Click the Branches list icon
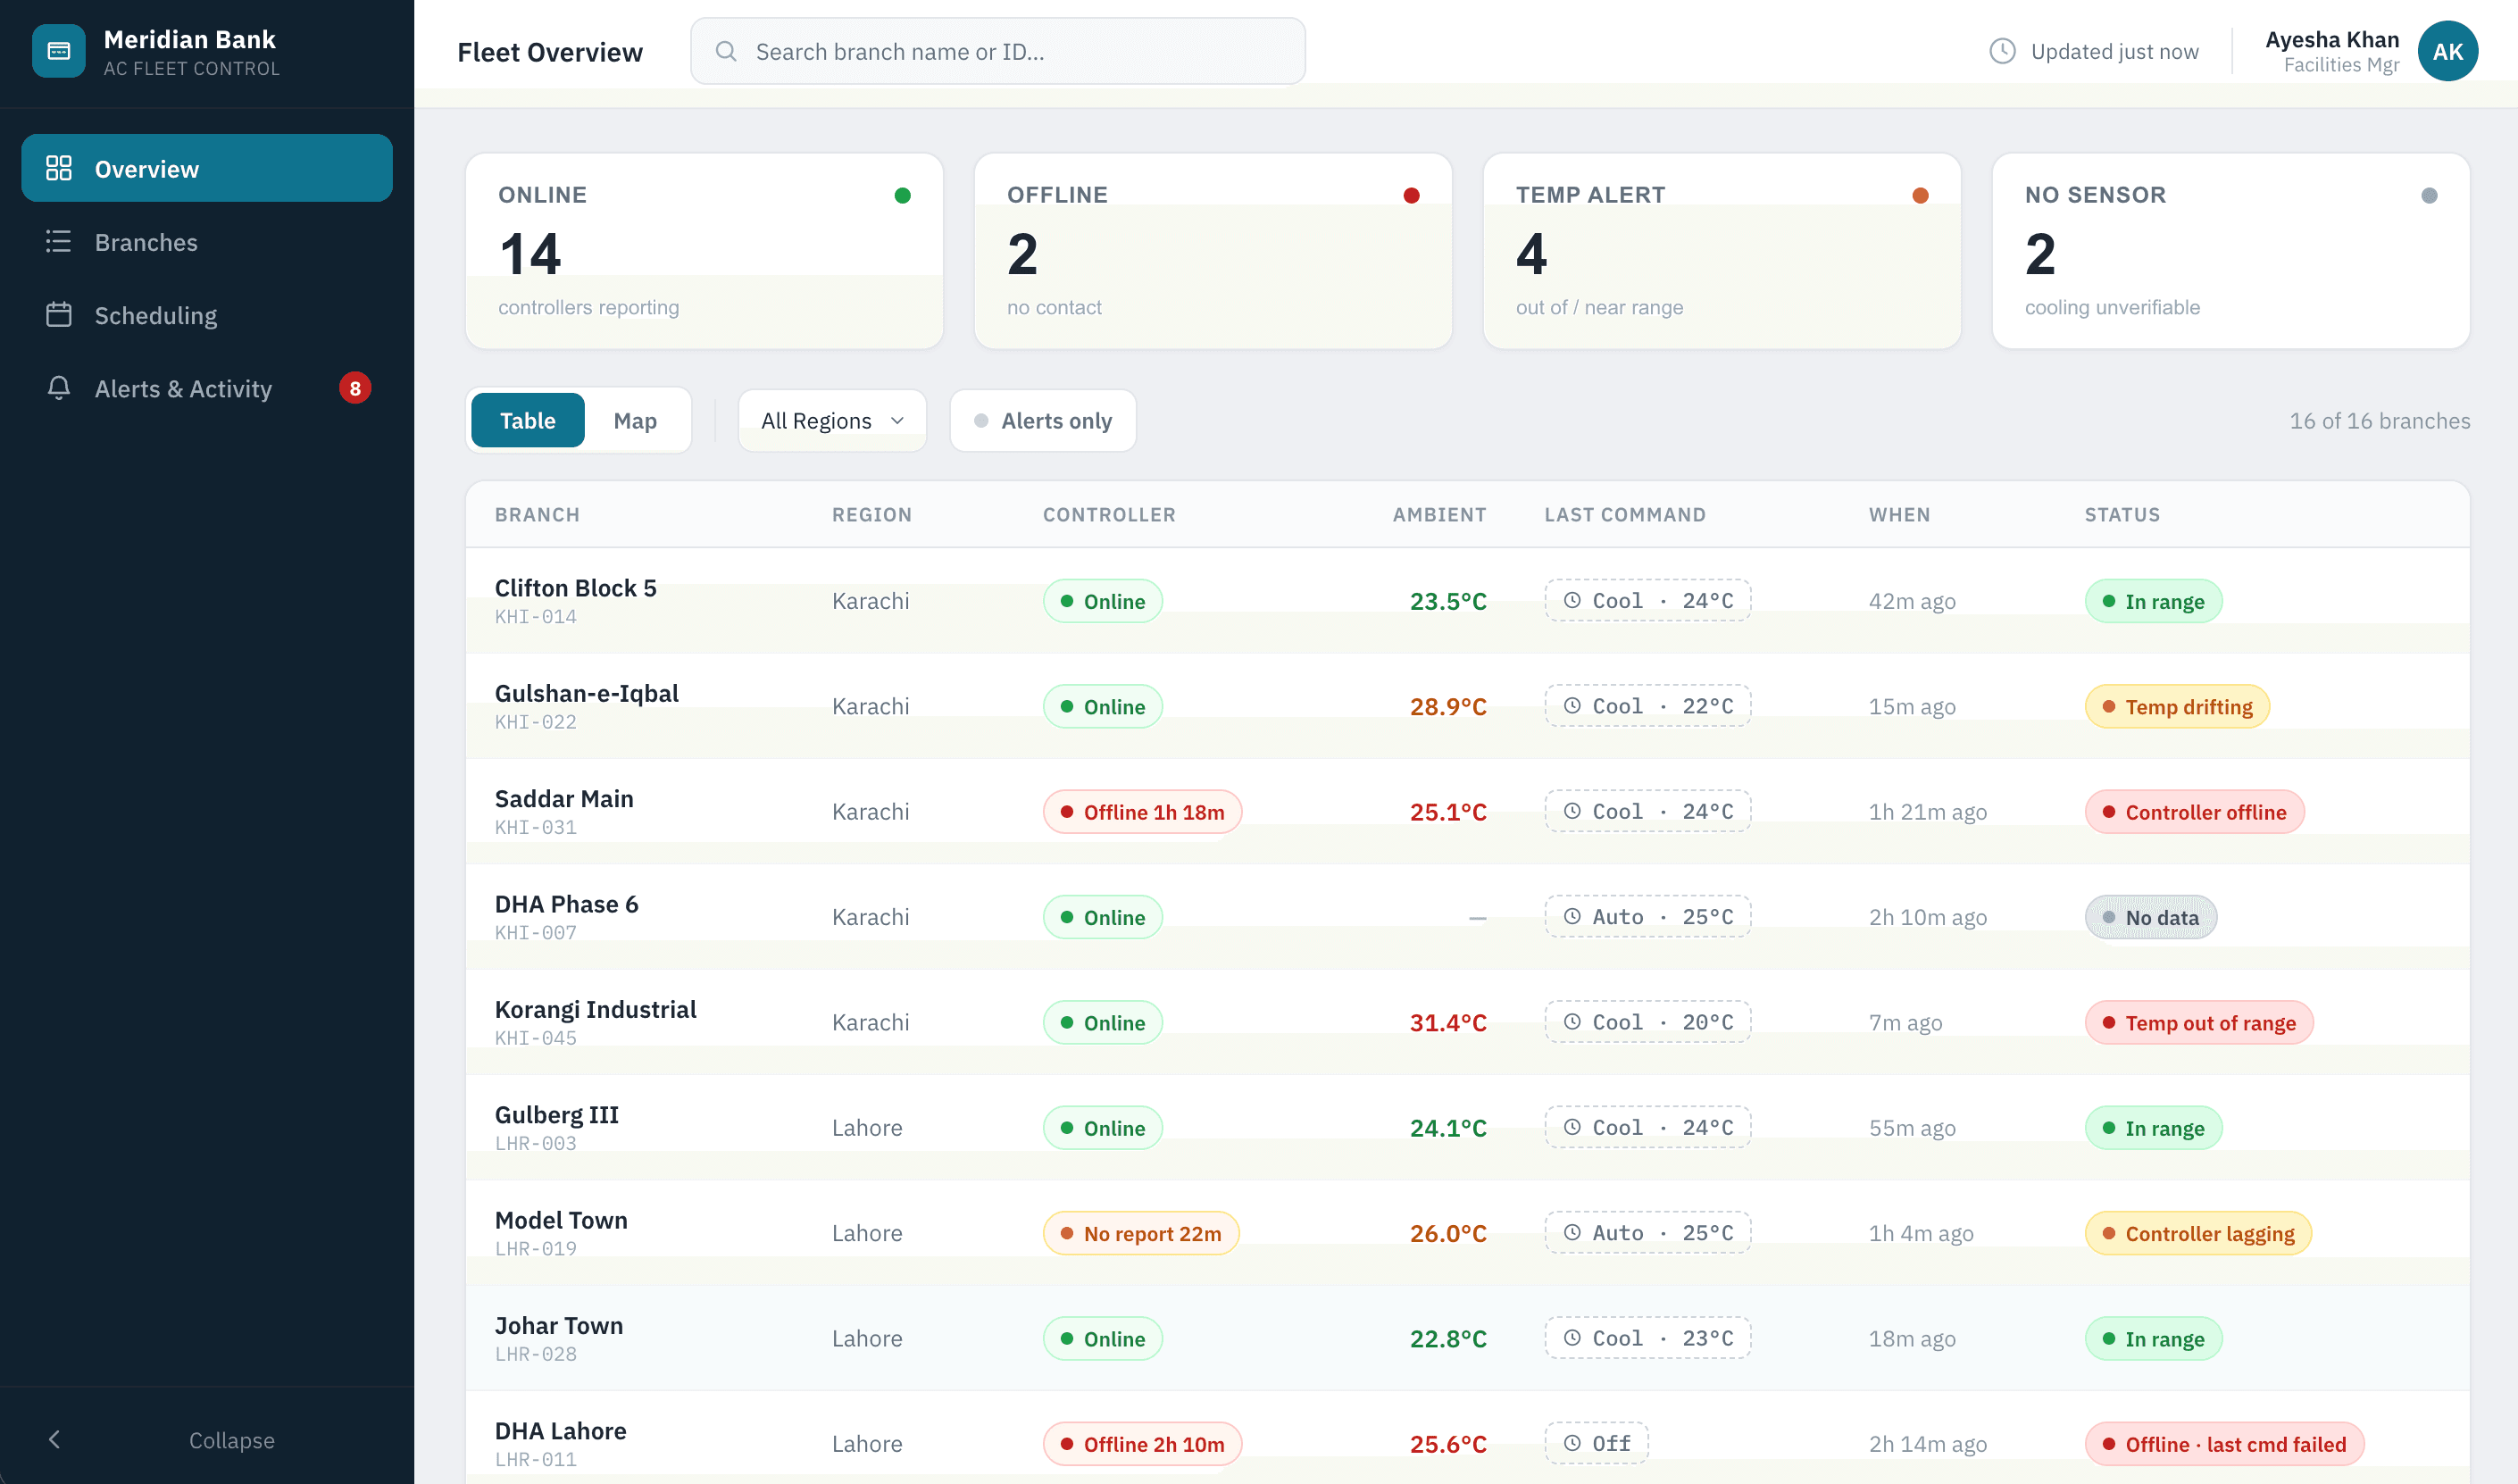 pyautogui.click(x=59, y=241)
